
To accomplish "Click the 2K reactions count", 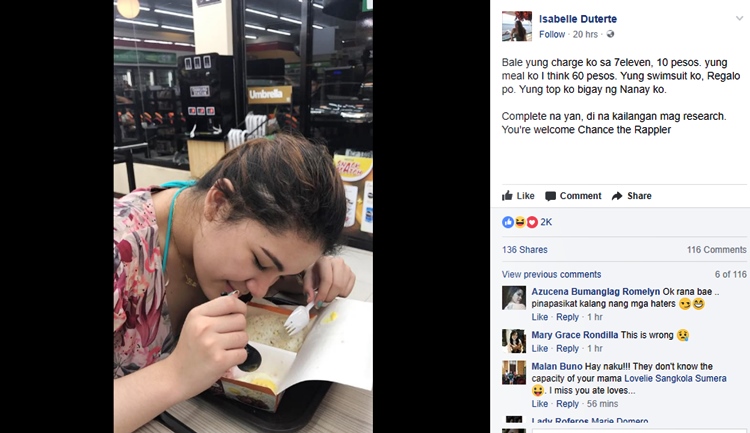I will point(546,222).
